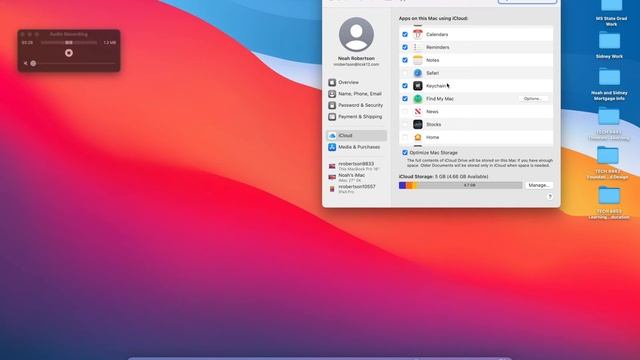Select the iCloud sidebar section
The width and height of the screenshot is (640, 360).
click(356, 136)
